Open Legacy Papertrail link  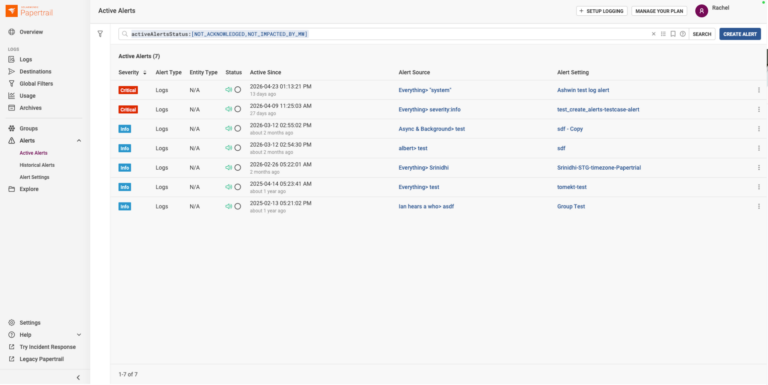click(42, 359)
